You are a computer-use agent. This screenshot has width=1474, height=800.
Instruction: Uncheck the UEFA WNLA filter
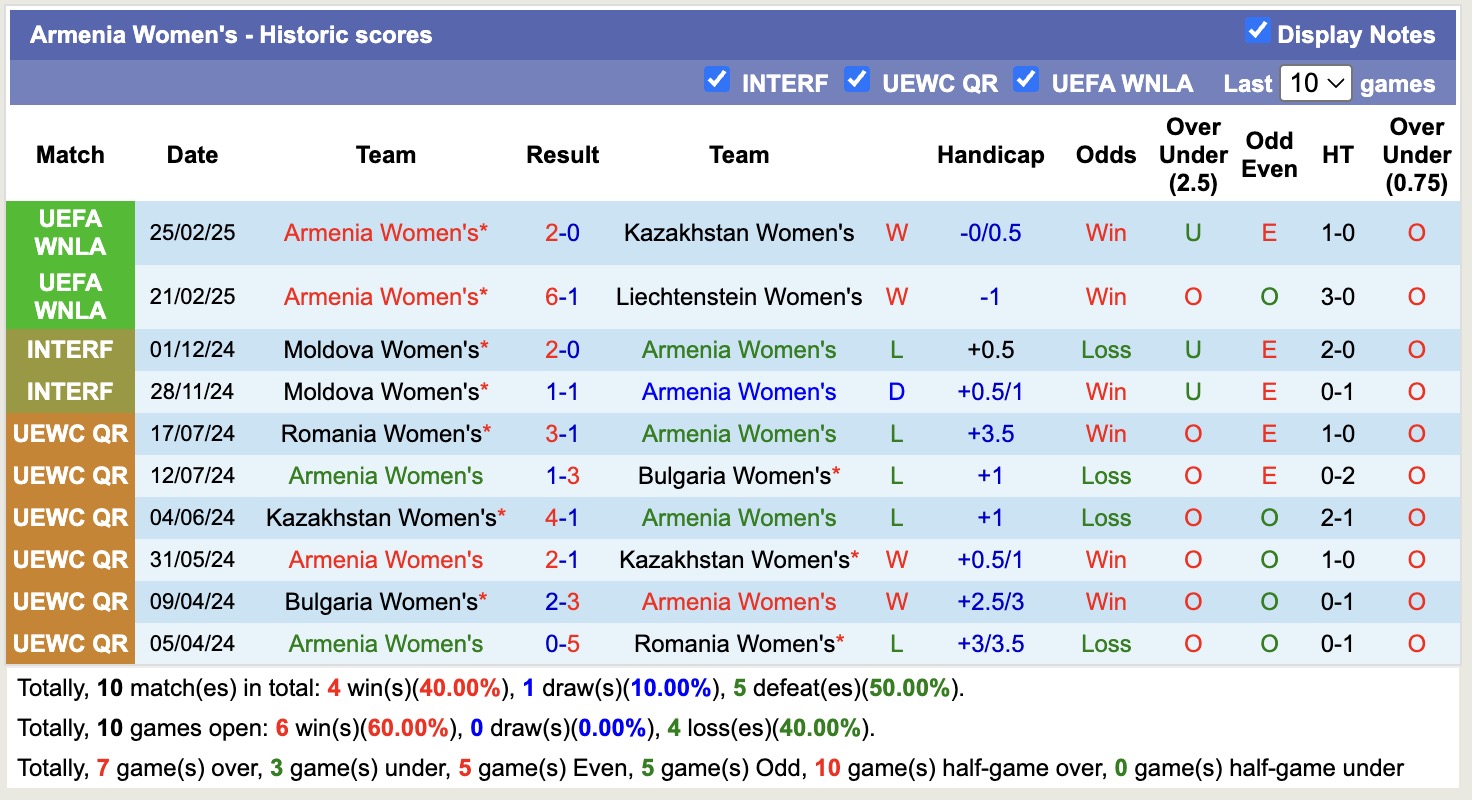point(1026,81)
